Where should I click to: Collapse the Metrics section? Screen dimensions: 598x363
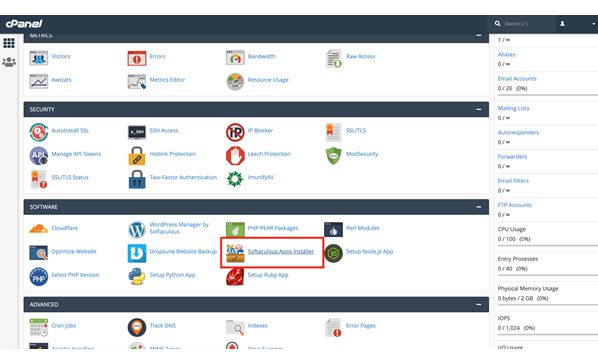click(x=479, y=35)
